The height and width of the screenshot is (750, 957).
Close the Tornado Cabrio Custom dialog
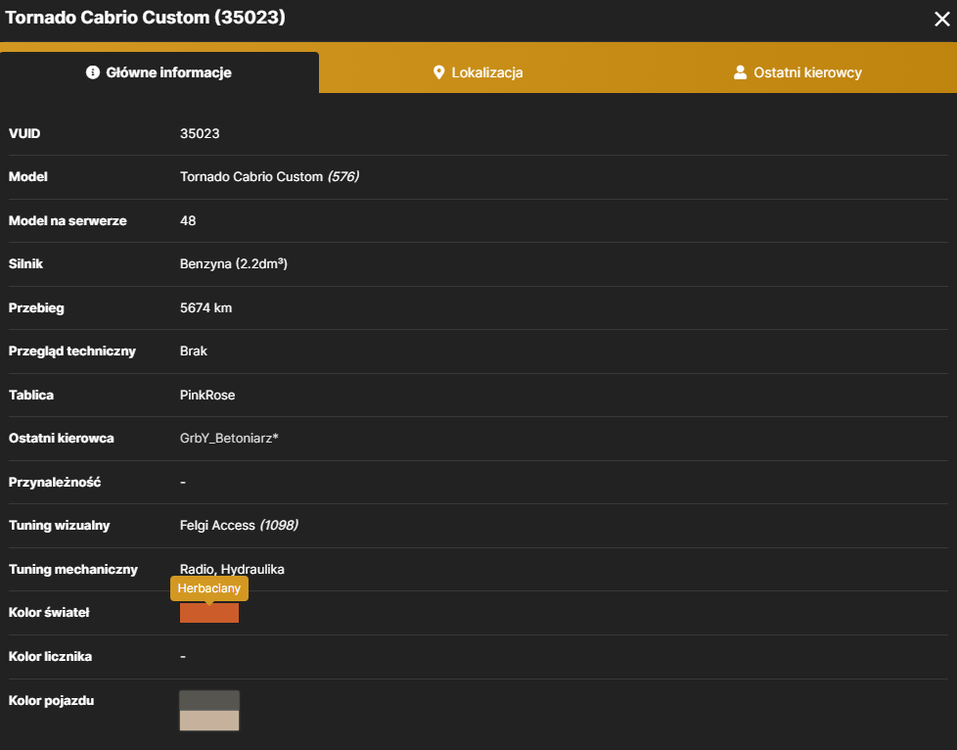(942, 19)
